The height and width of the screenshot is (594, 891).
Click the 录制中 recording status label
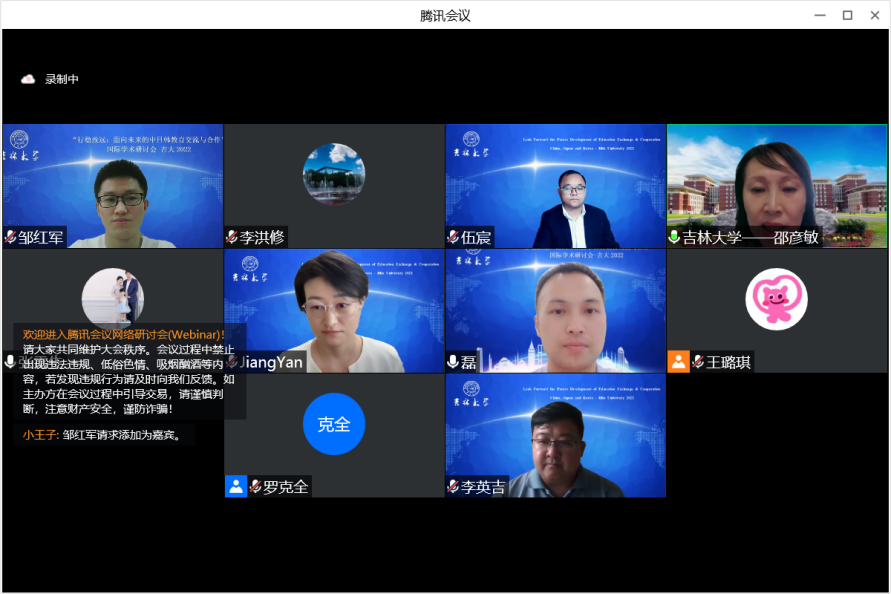62,79
